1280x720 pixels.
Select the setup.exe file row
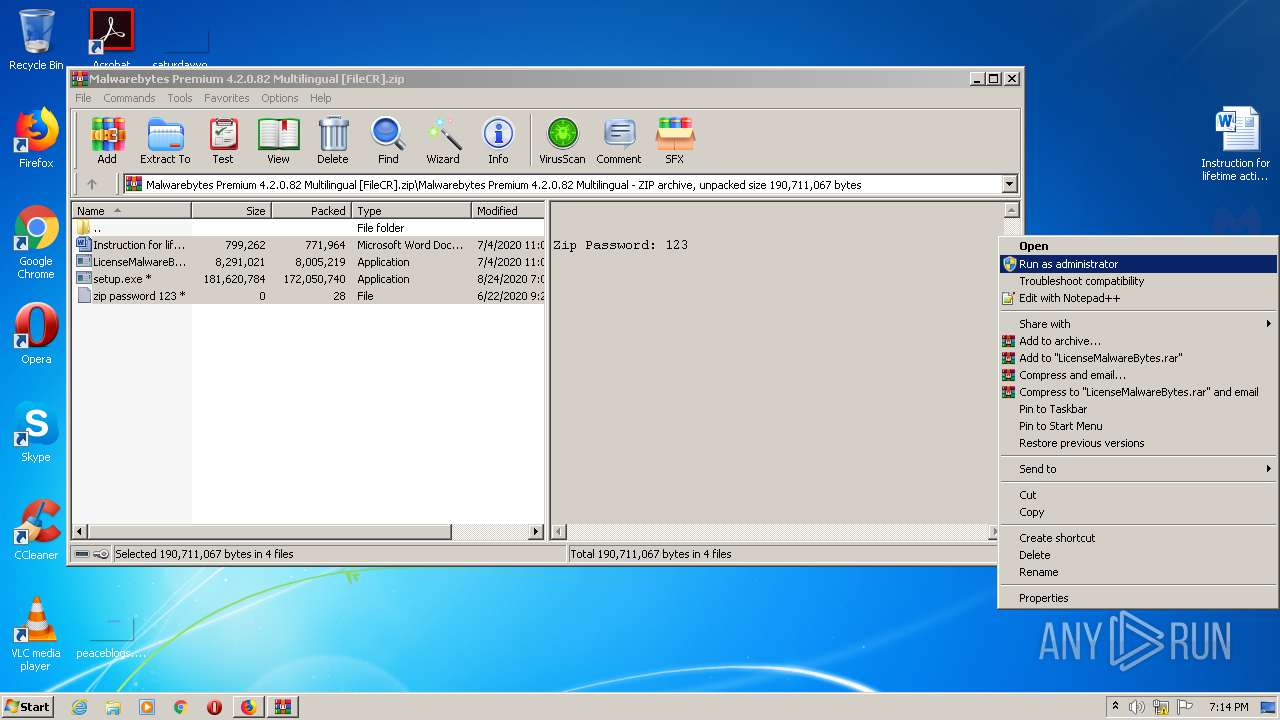pyautogui.click(x=309, y=279)
